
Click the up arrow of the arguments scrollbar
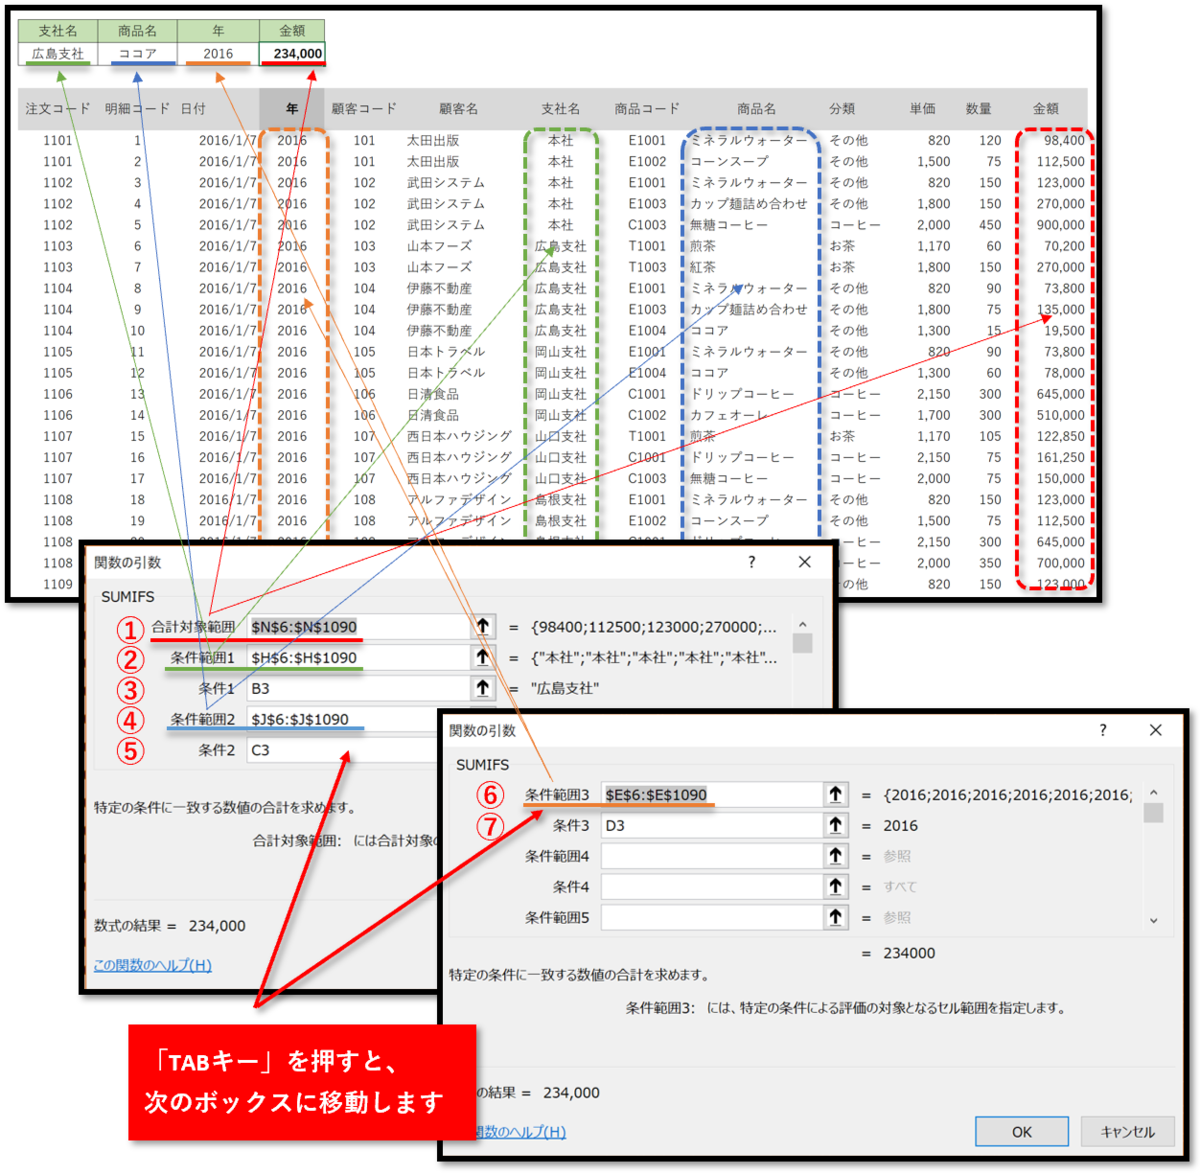[x=802, y=625]
